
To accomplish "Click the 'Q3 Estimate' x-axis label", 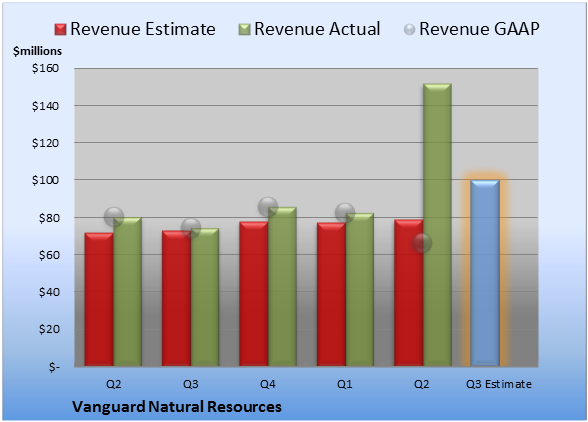I will 499,384.
